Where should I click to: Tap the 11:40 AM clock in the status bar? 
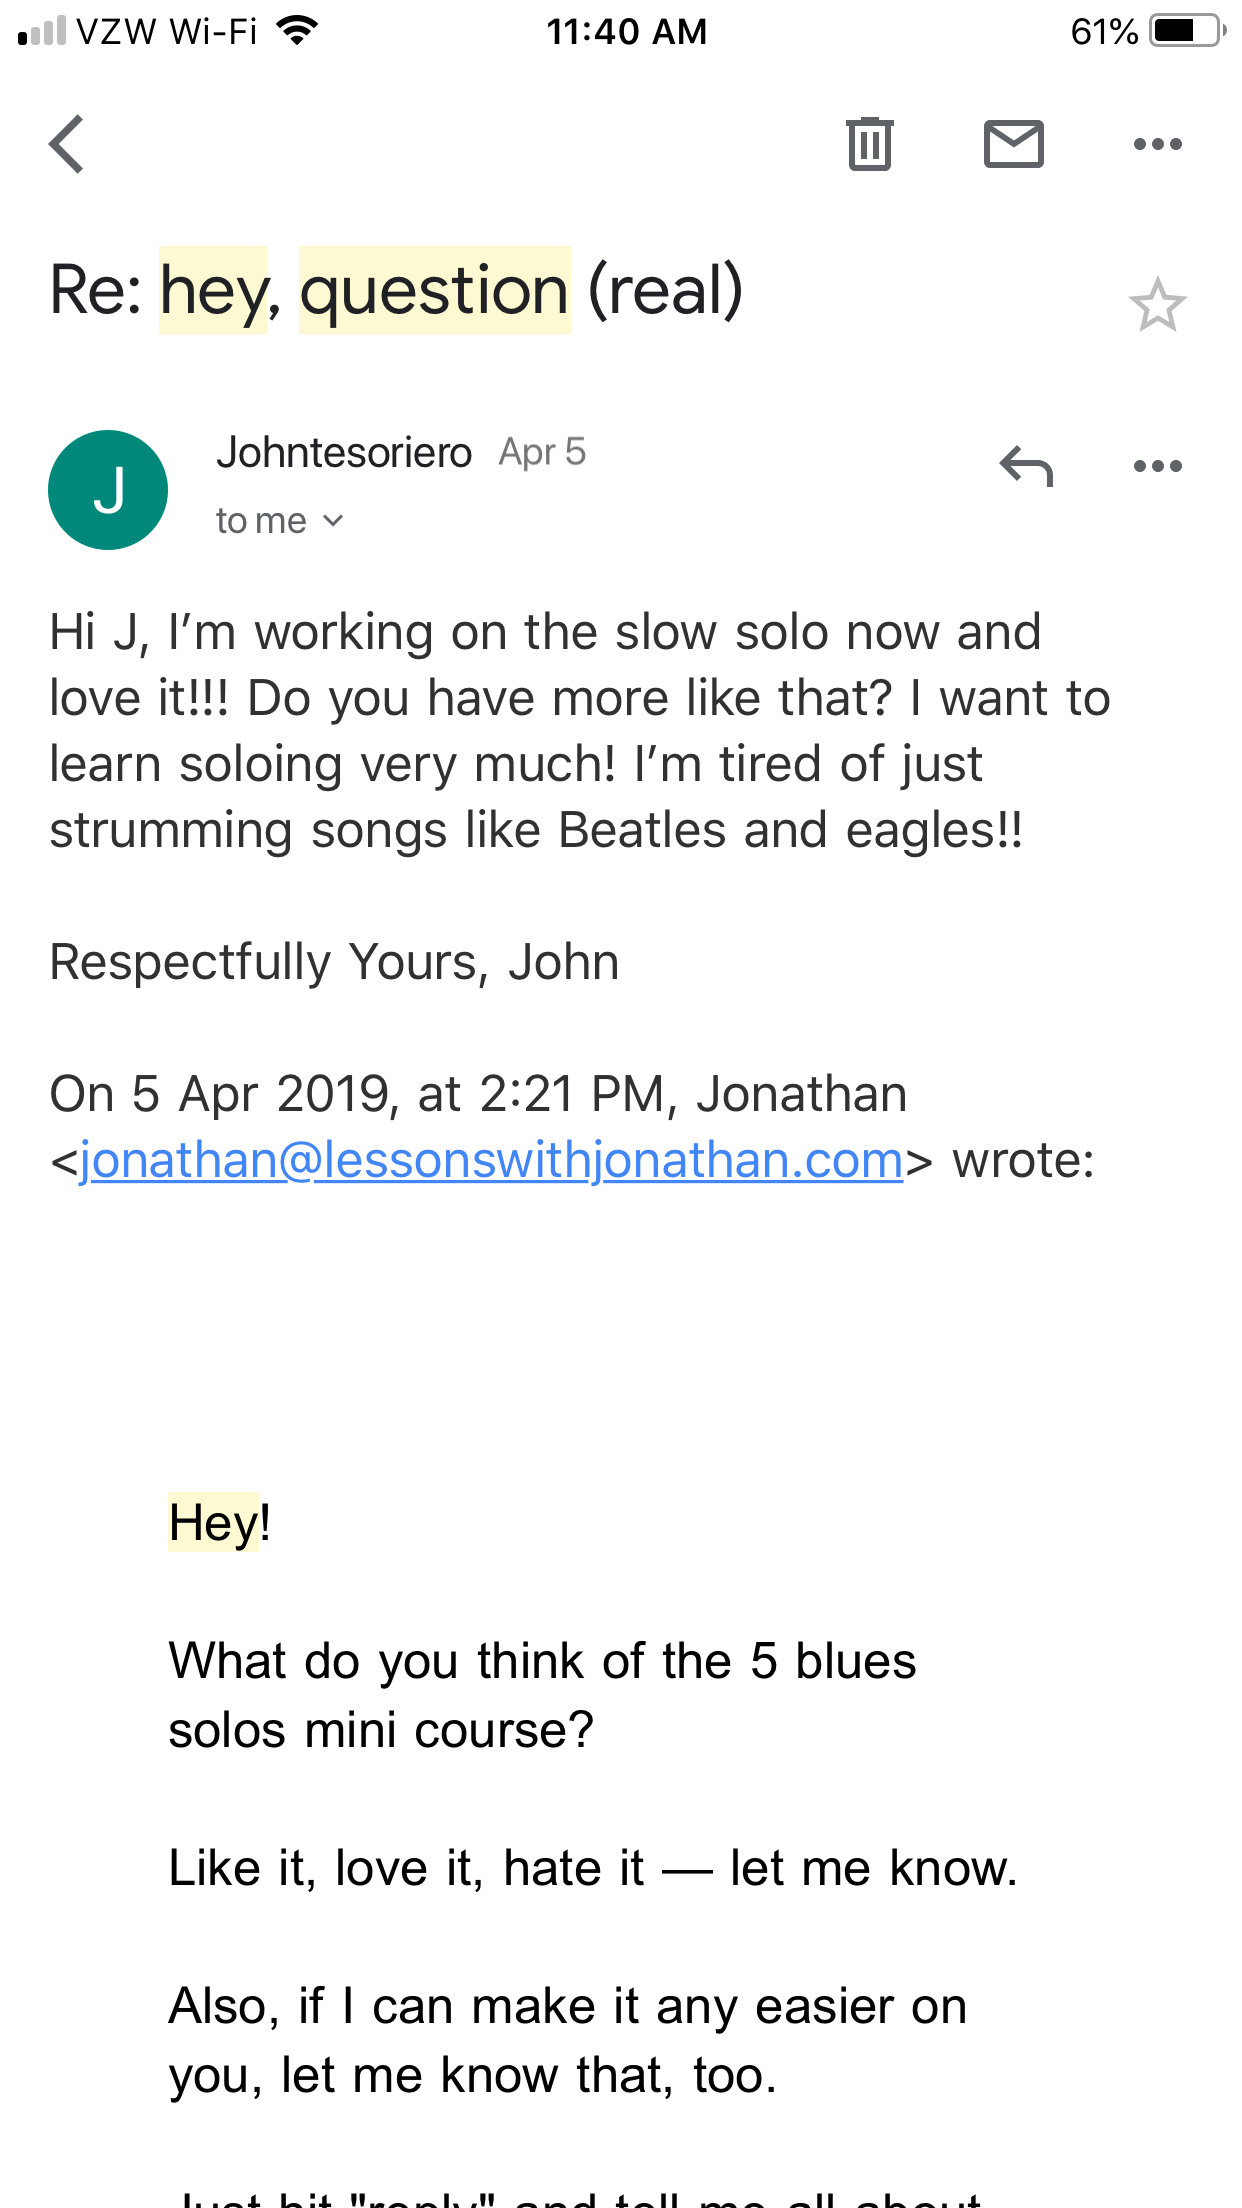[626, 31]
